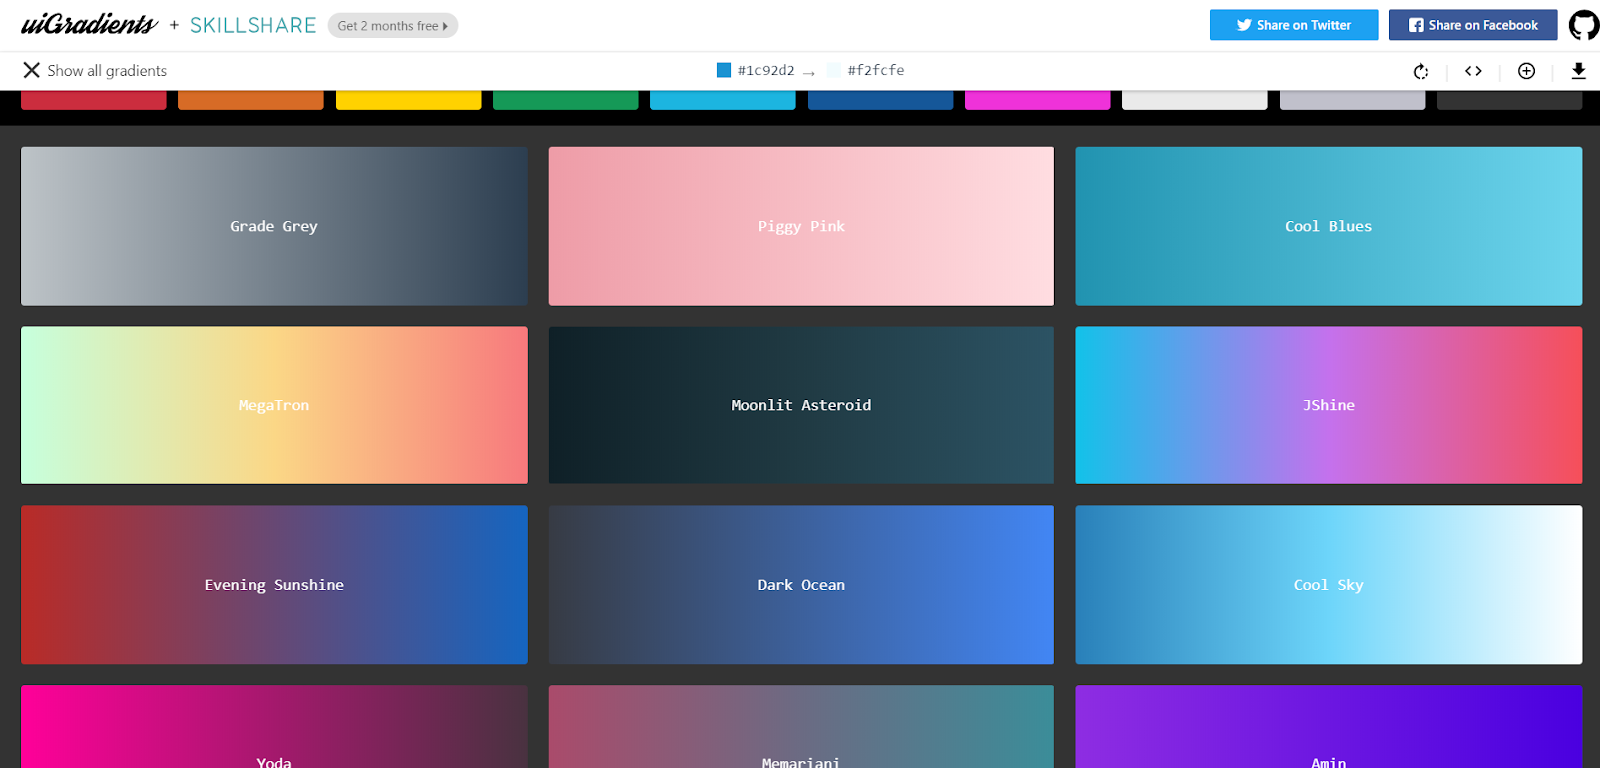1600x768 pixels.
Task: Filter by the green color swatch
Action: click(x=566, y=100)
